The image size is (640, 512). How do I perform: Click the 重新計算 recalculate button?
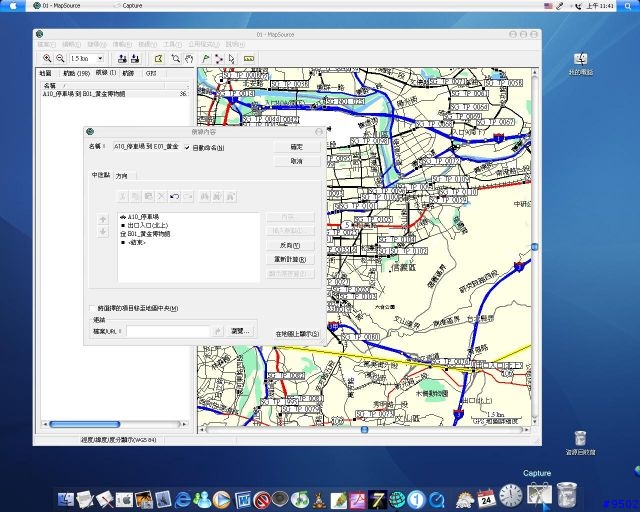[290, 259]
